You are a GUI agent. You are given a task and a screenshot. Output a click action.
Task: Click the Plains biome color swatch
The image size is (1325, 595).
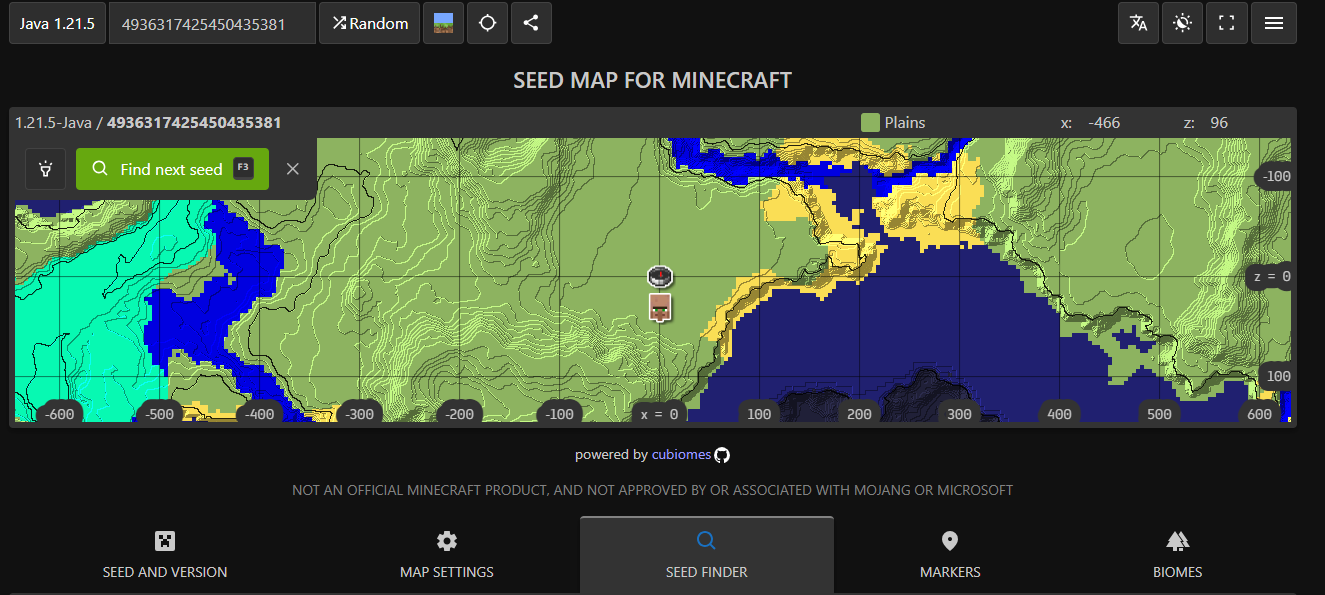(x=870, y=122)
